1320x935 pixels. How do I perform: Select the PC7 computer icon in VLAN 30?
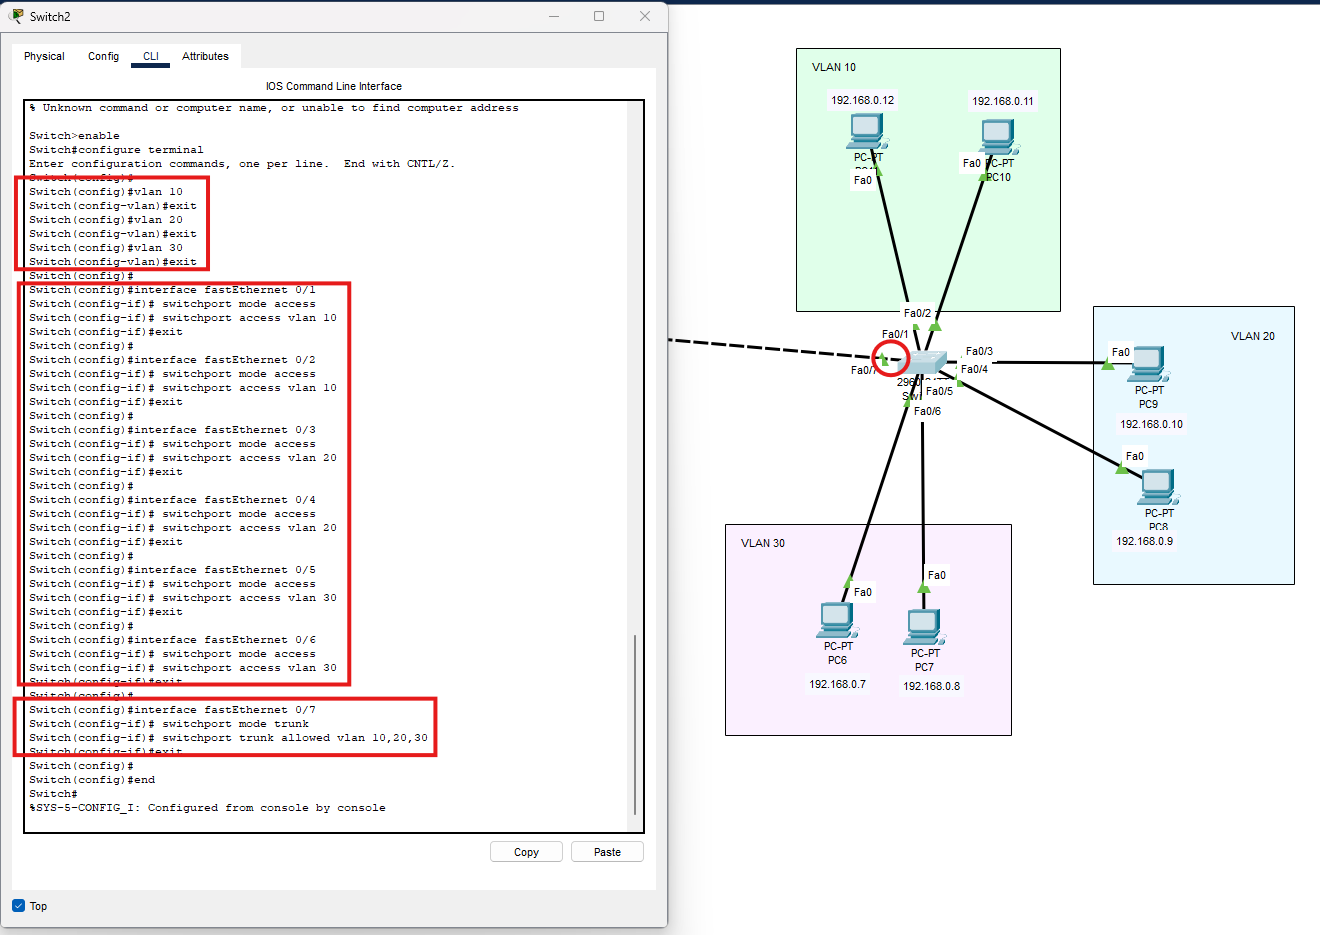924,627
